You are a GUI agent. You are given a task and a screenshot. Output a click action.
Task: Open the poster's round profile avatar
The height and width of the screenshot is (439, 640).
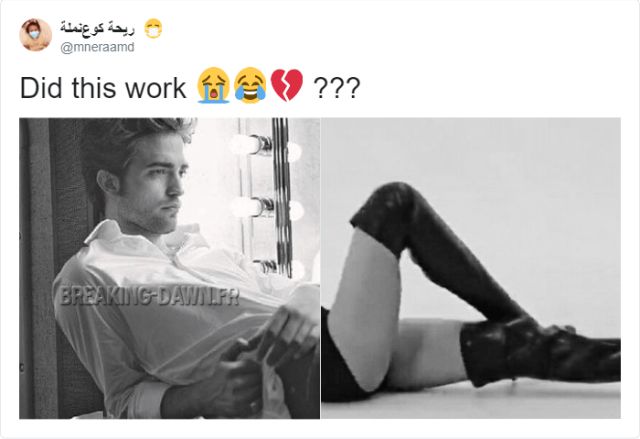click(36, 35)
